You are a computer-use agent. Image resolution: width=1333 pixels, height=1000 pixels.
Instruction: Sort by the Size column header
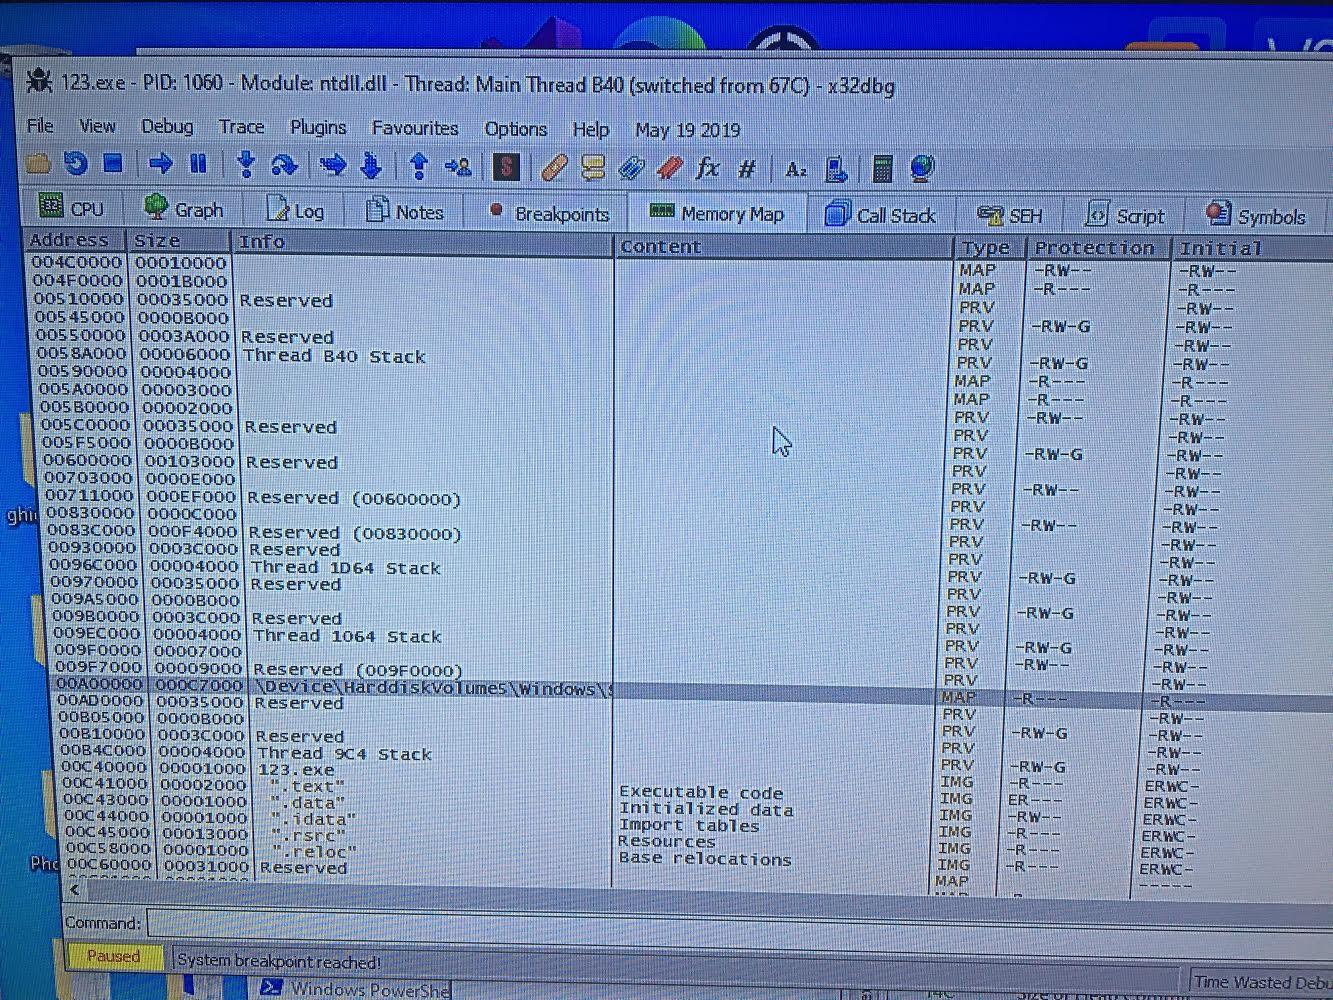179,241
